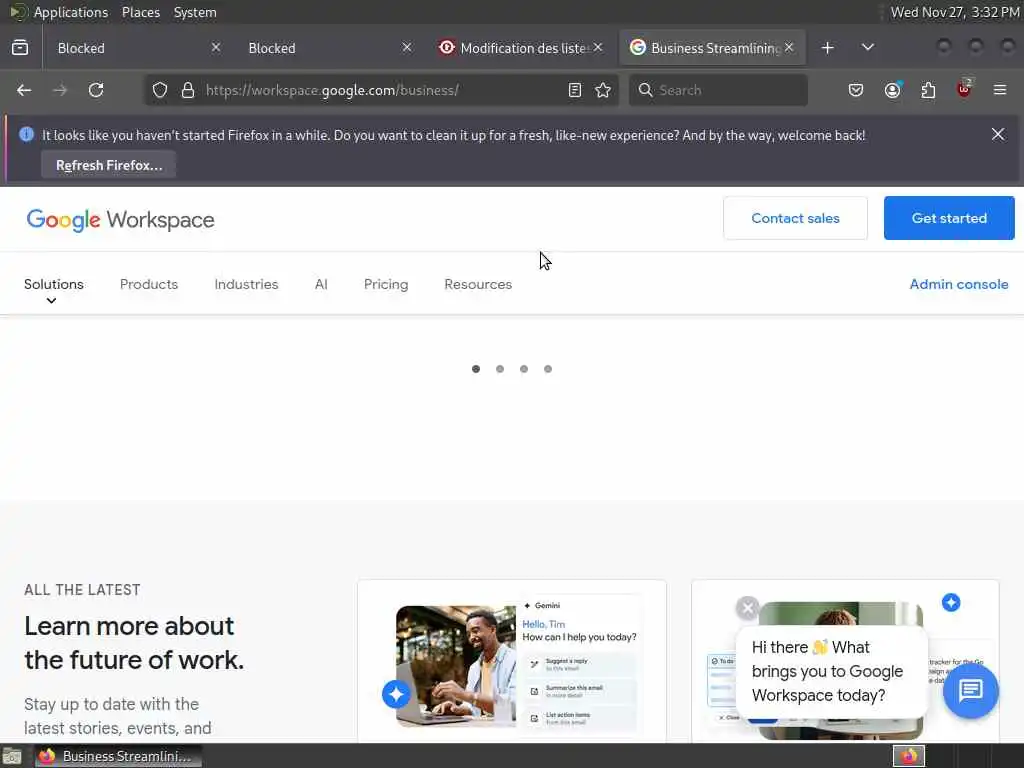Open the AI navigation item
The height and width of the screenshot is (768, 1024).
(321, 284)
